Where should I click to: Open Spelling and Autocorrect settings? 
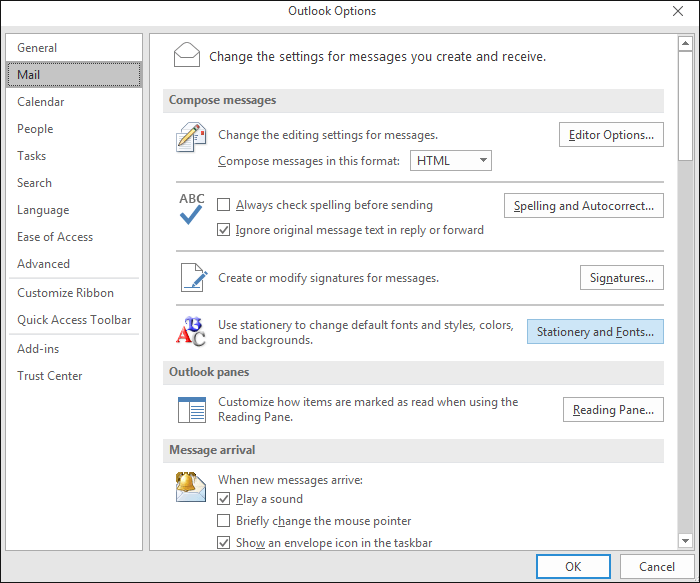pos(583,206)
